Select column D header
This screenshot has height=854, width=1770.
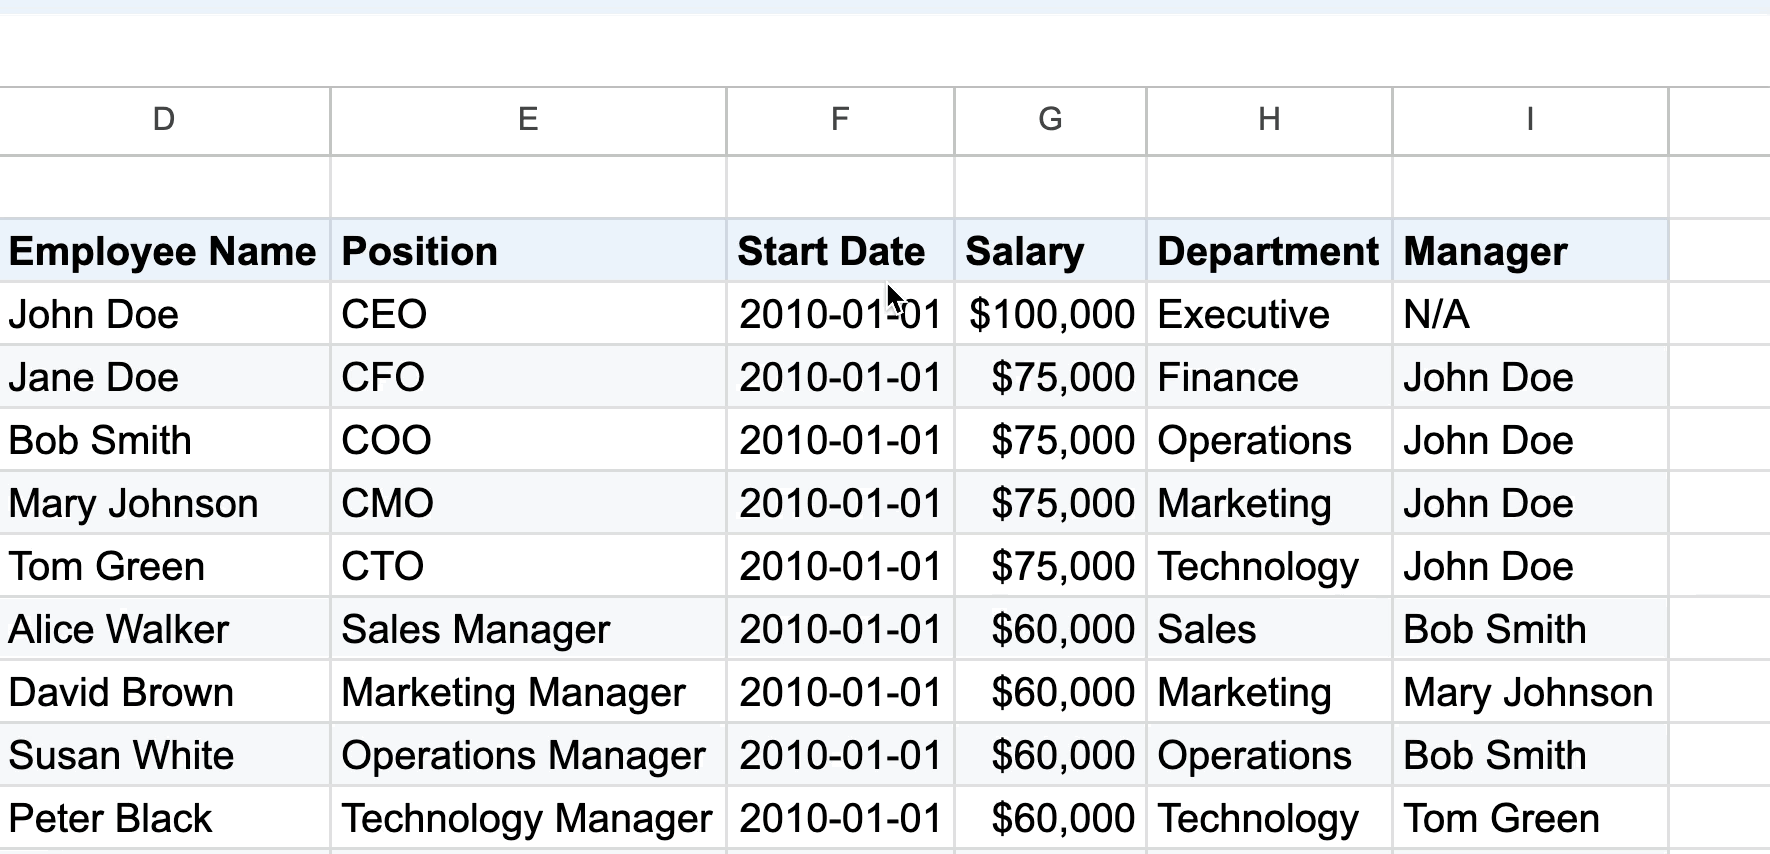[x=164, y=120]
